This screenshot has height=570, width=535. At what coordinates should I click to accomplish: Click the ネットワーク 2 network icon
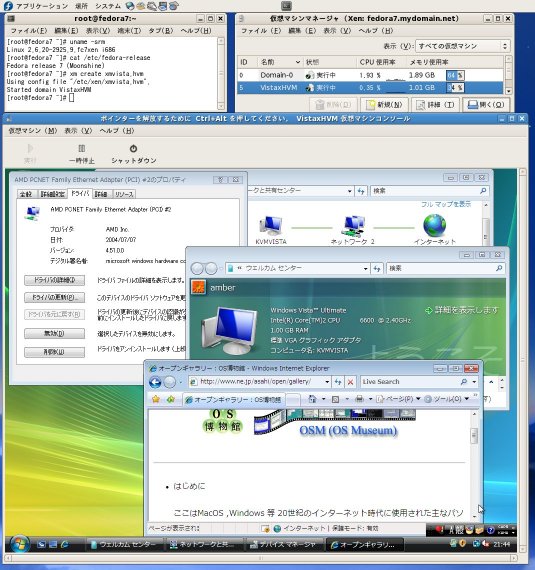[x=353, y=226]
